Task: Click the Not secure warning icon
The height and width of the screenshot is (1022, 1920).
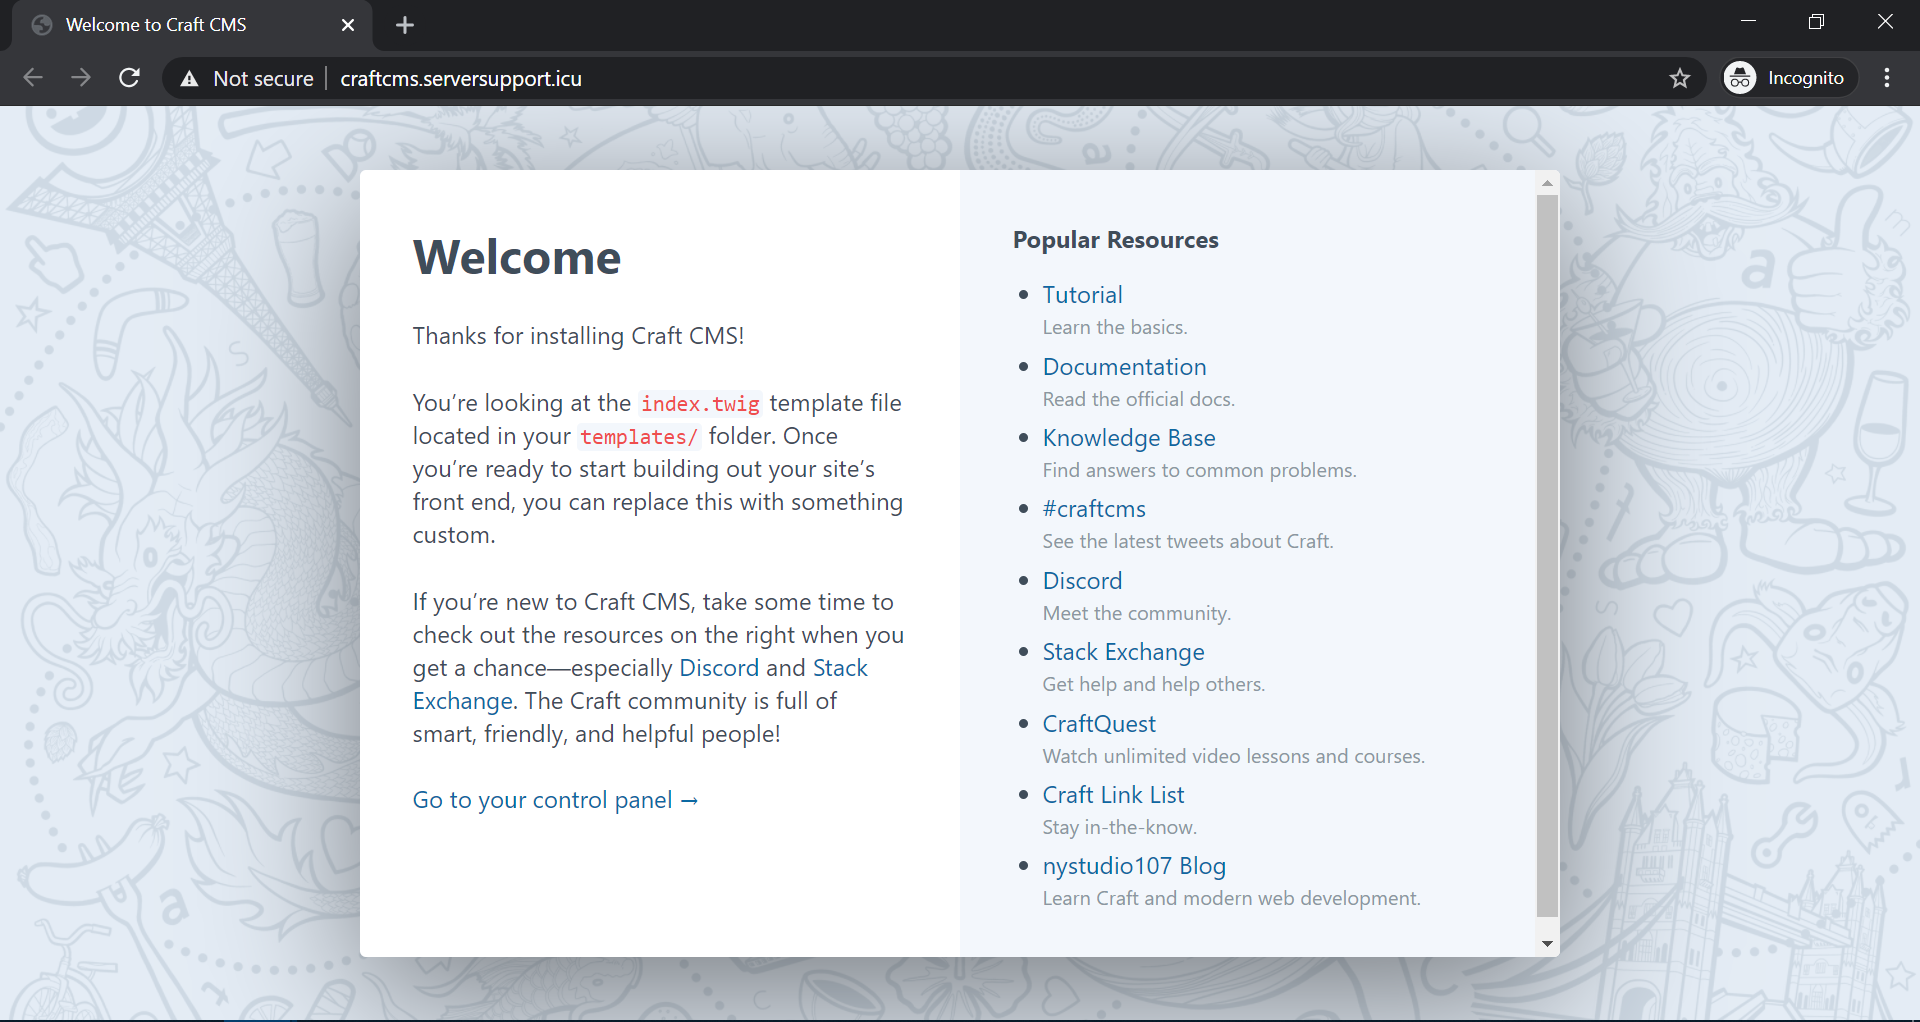Action: (189, 79)
